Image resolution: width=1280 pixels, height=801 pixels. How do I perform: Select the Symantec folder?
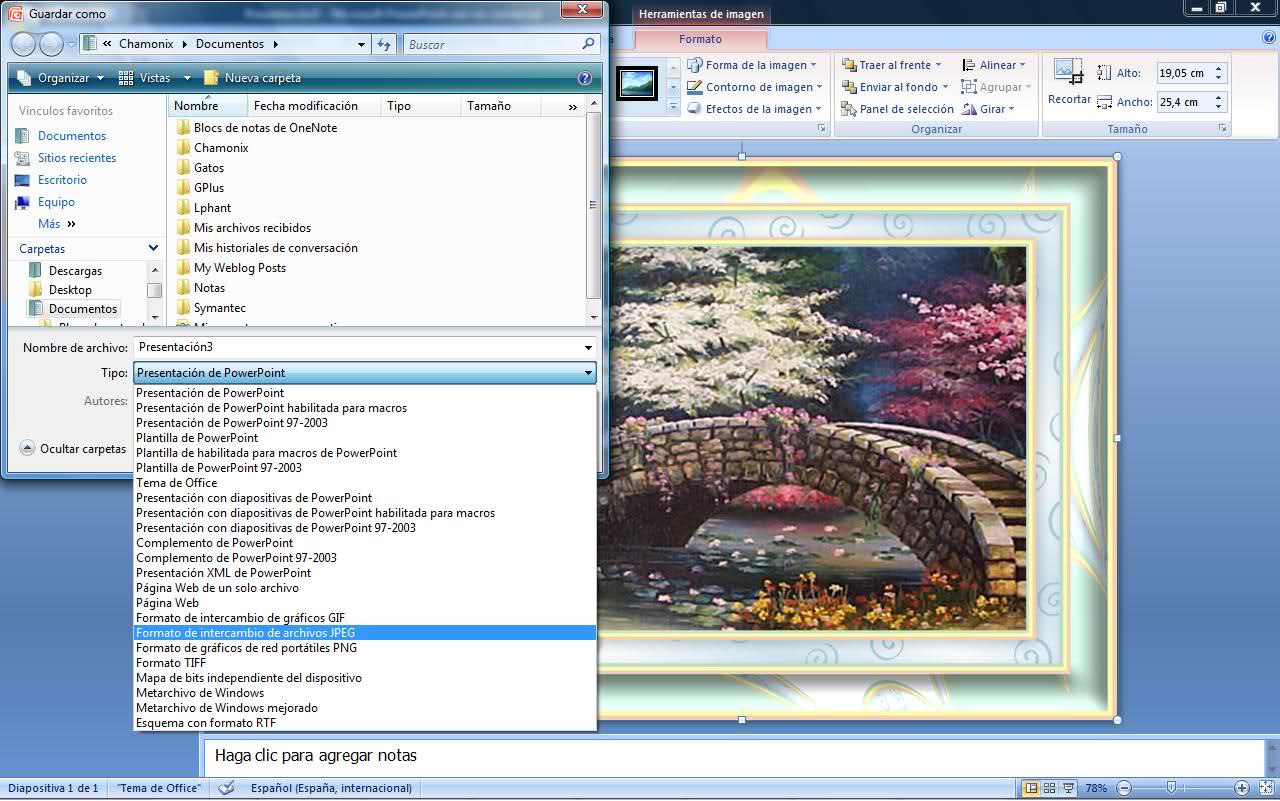220,308
